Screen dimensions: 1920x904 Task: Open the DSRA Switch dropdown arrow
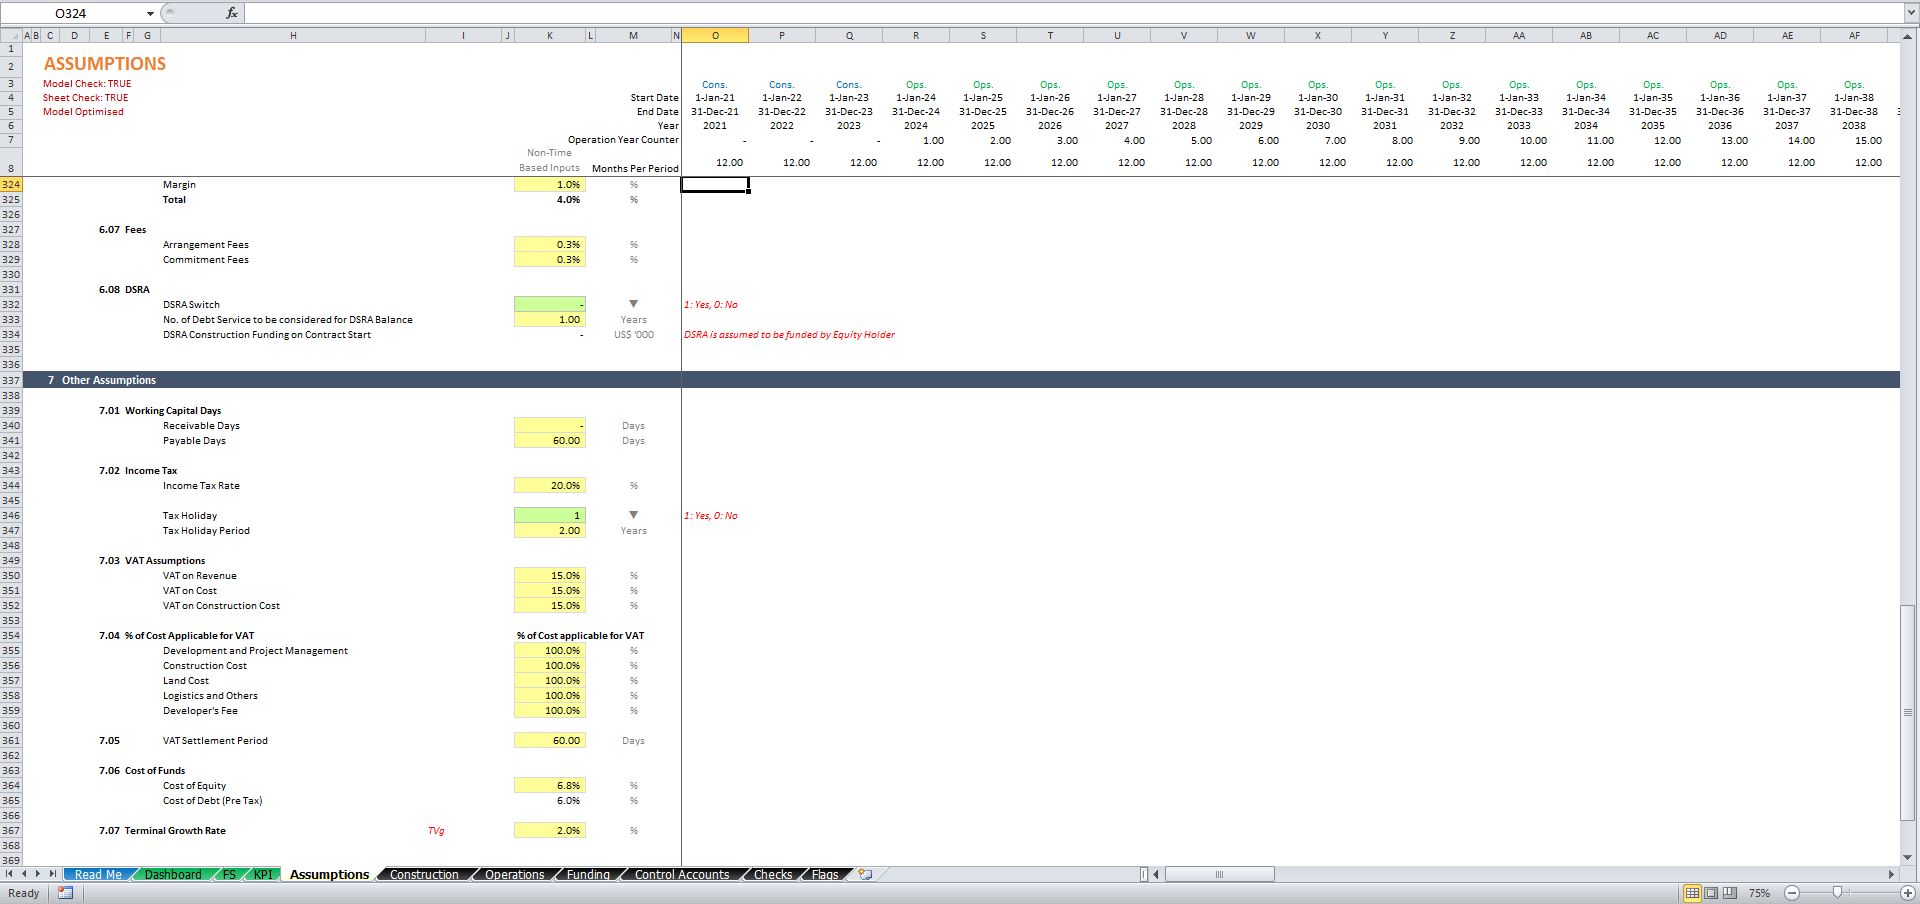pyautogui.click(x=633, y=304)
